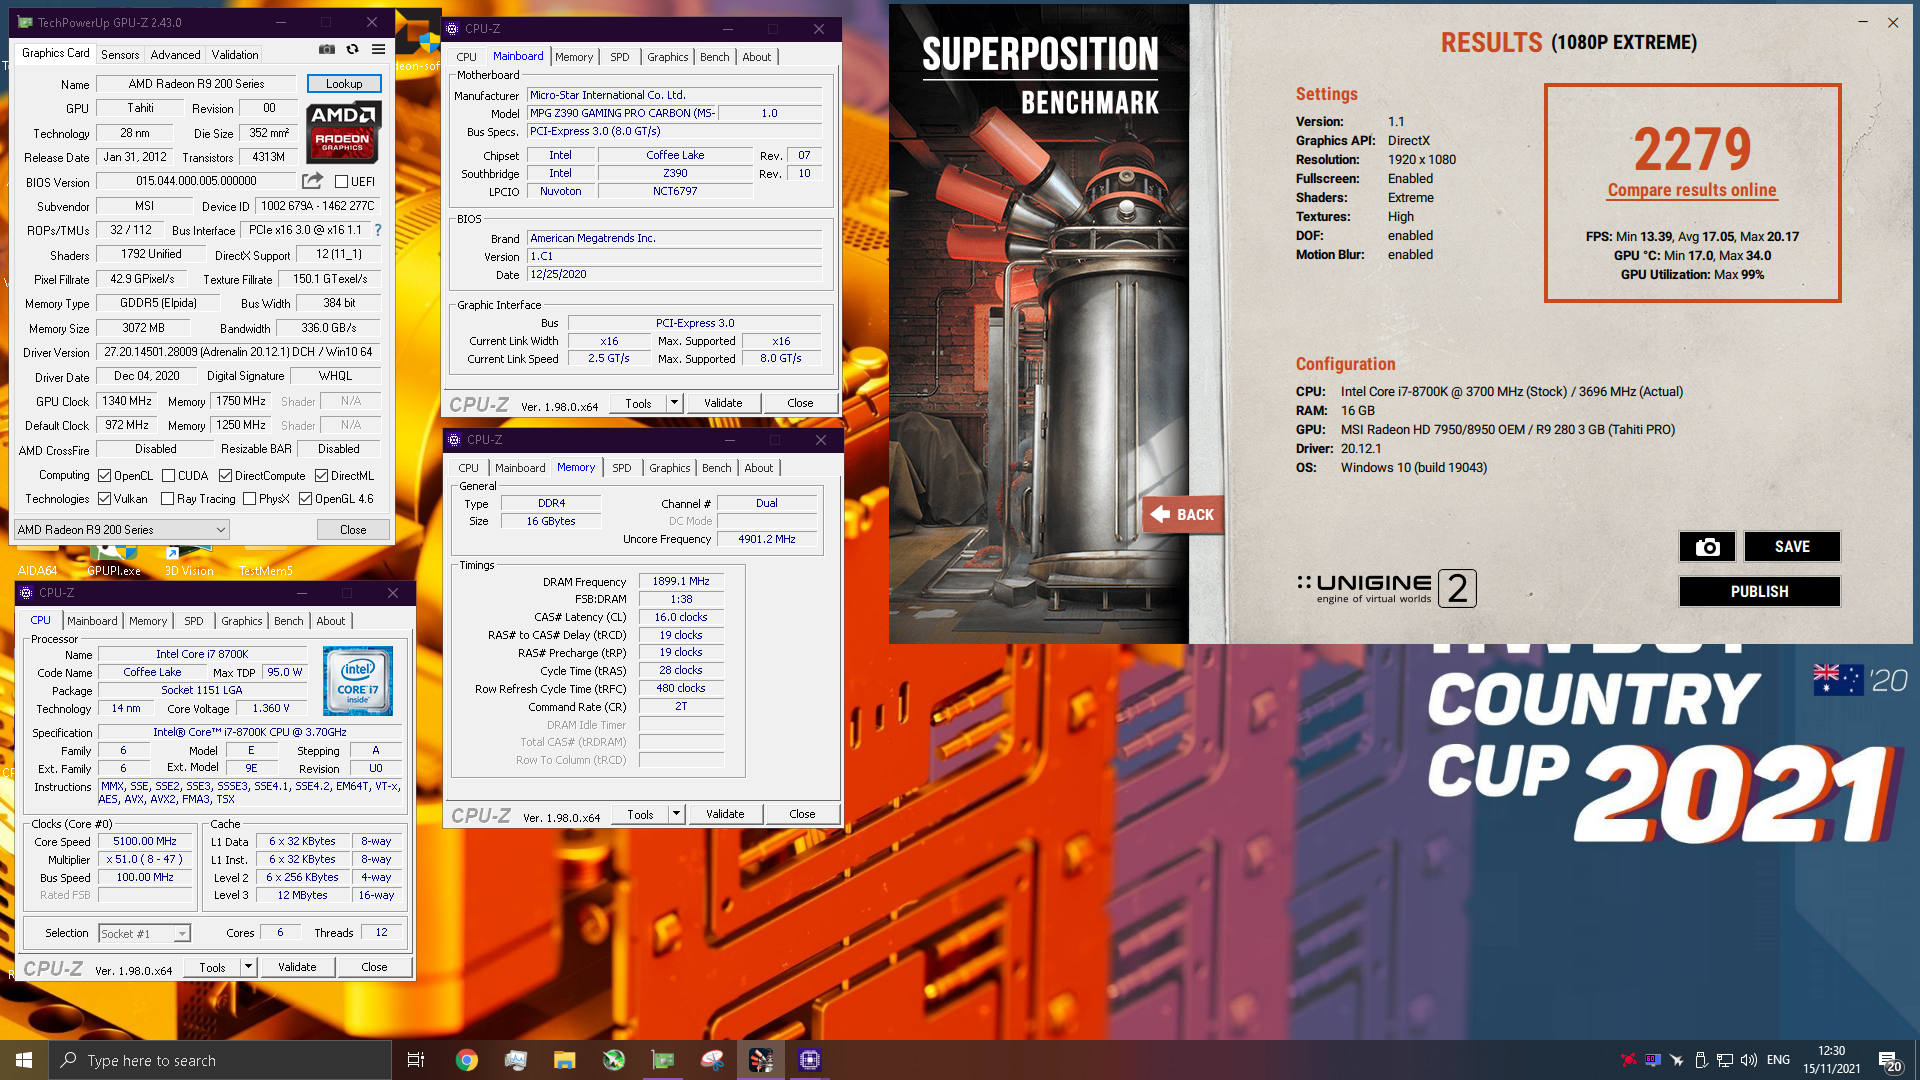Image resolution: width=1920 pixels, height=1080 pixels.
Task: Click the PUBLISH button in Superposition
Action: (x=1759, y=591)
